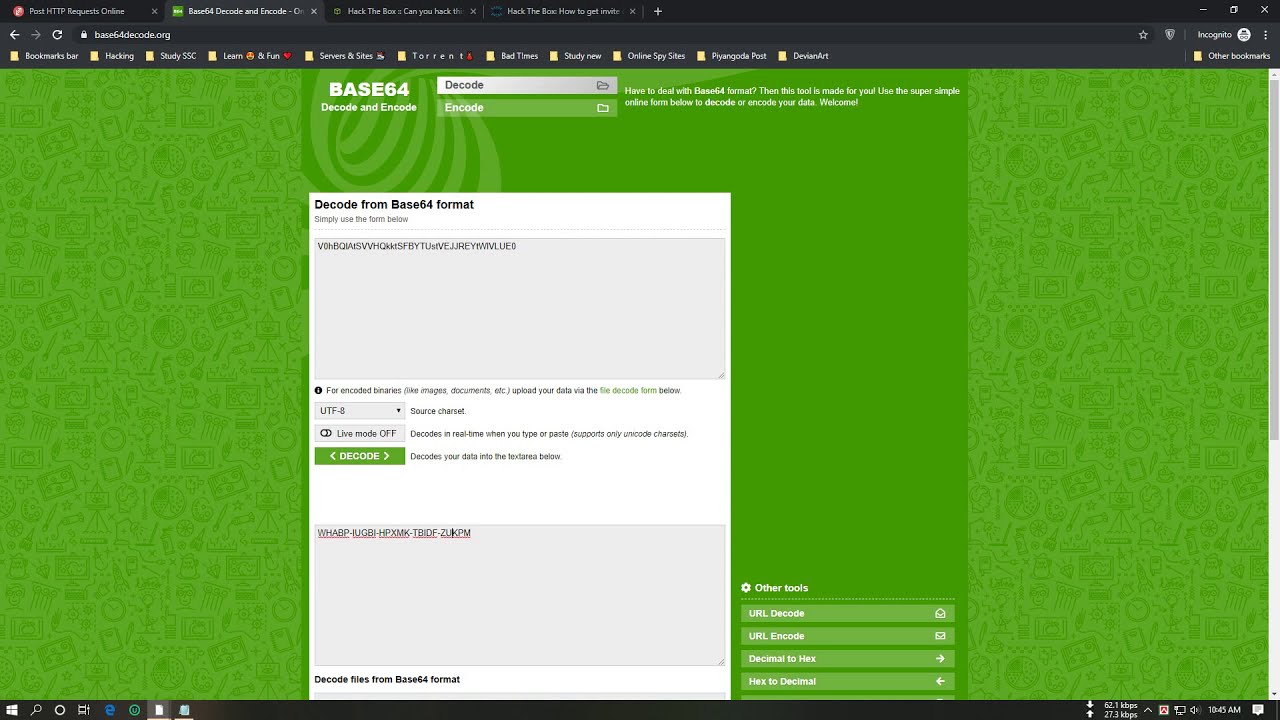The height and width of the screenshot is (720, 1280).
Task: Open the Torrent bookmarks folder
Action: coord(435,56)
